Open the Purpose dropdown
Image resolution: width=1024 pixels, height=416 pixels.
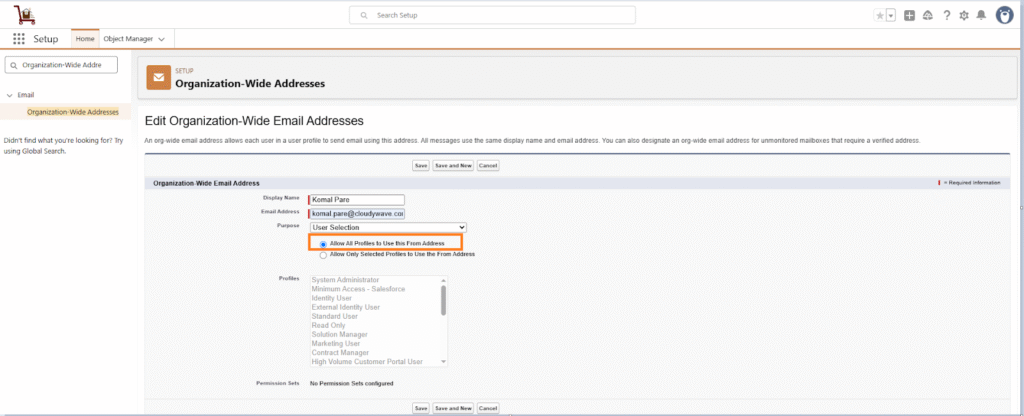pyautogui.click(x=388, y=227)
